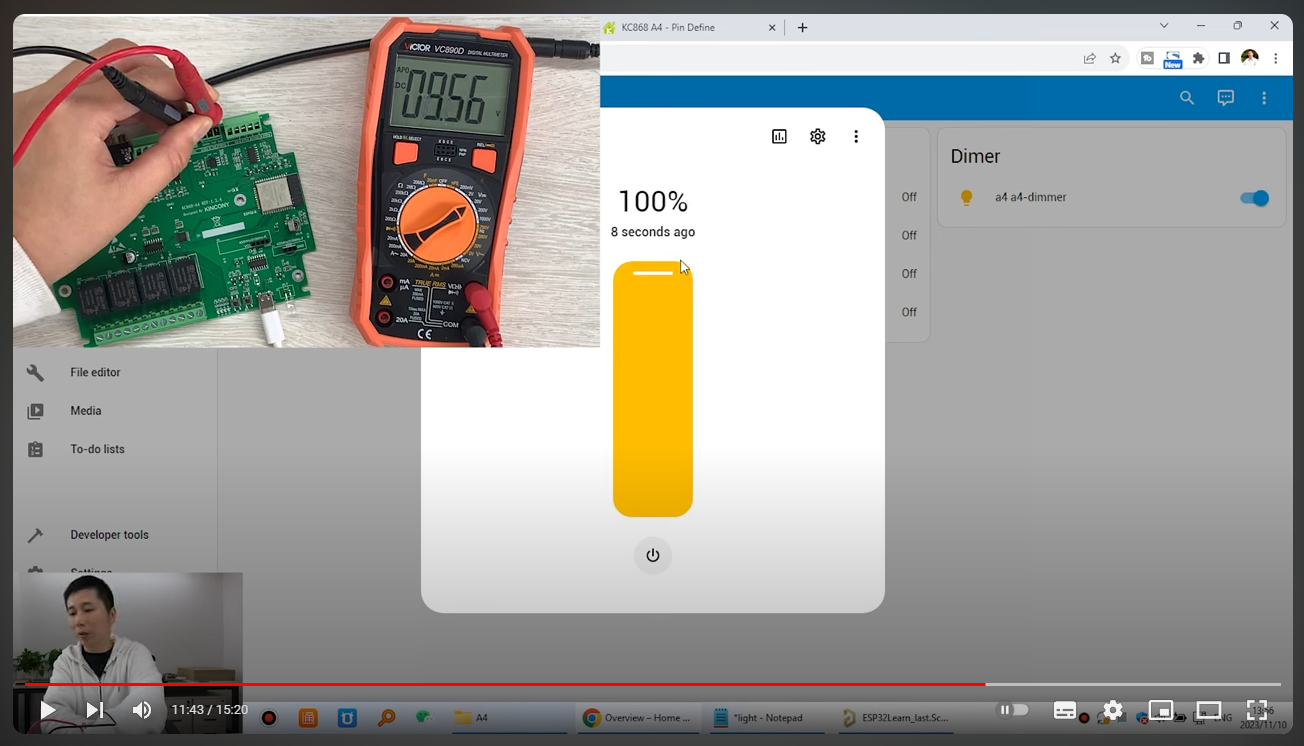The width and height of the screenshot is (1304, 746).
Task: Enable miniplayer mode
Action: coord(1161,711)
